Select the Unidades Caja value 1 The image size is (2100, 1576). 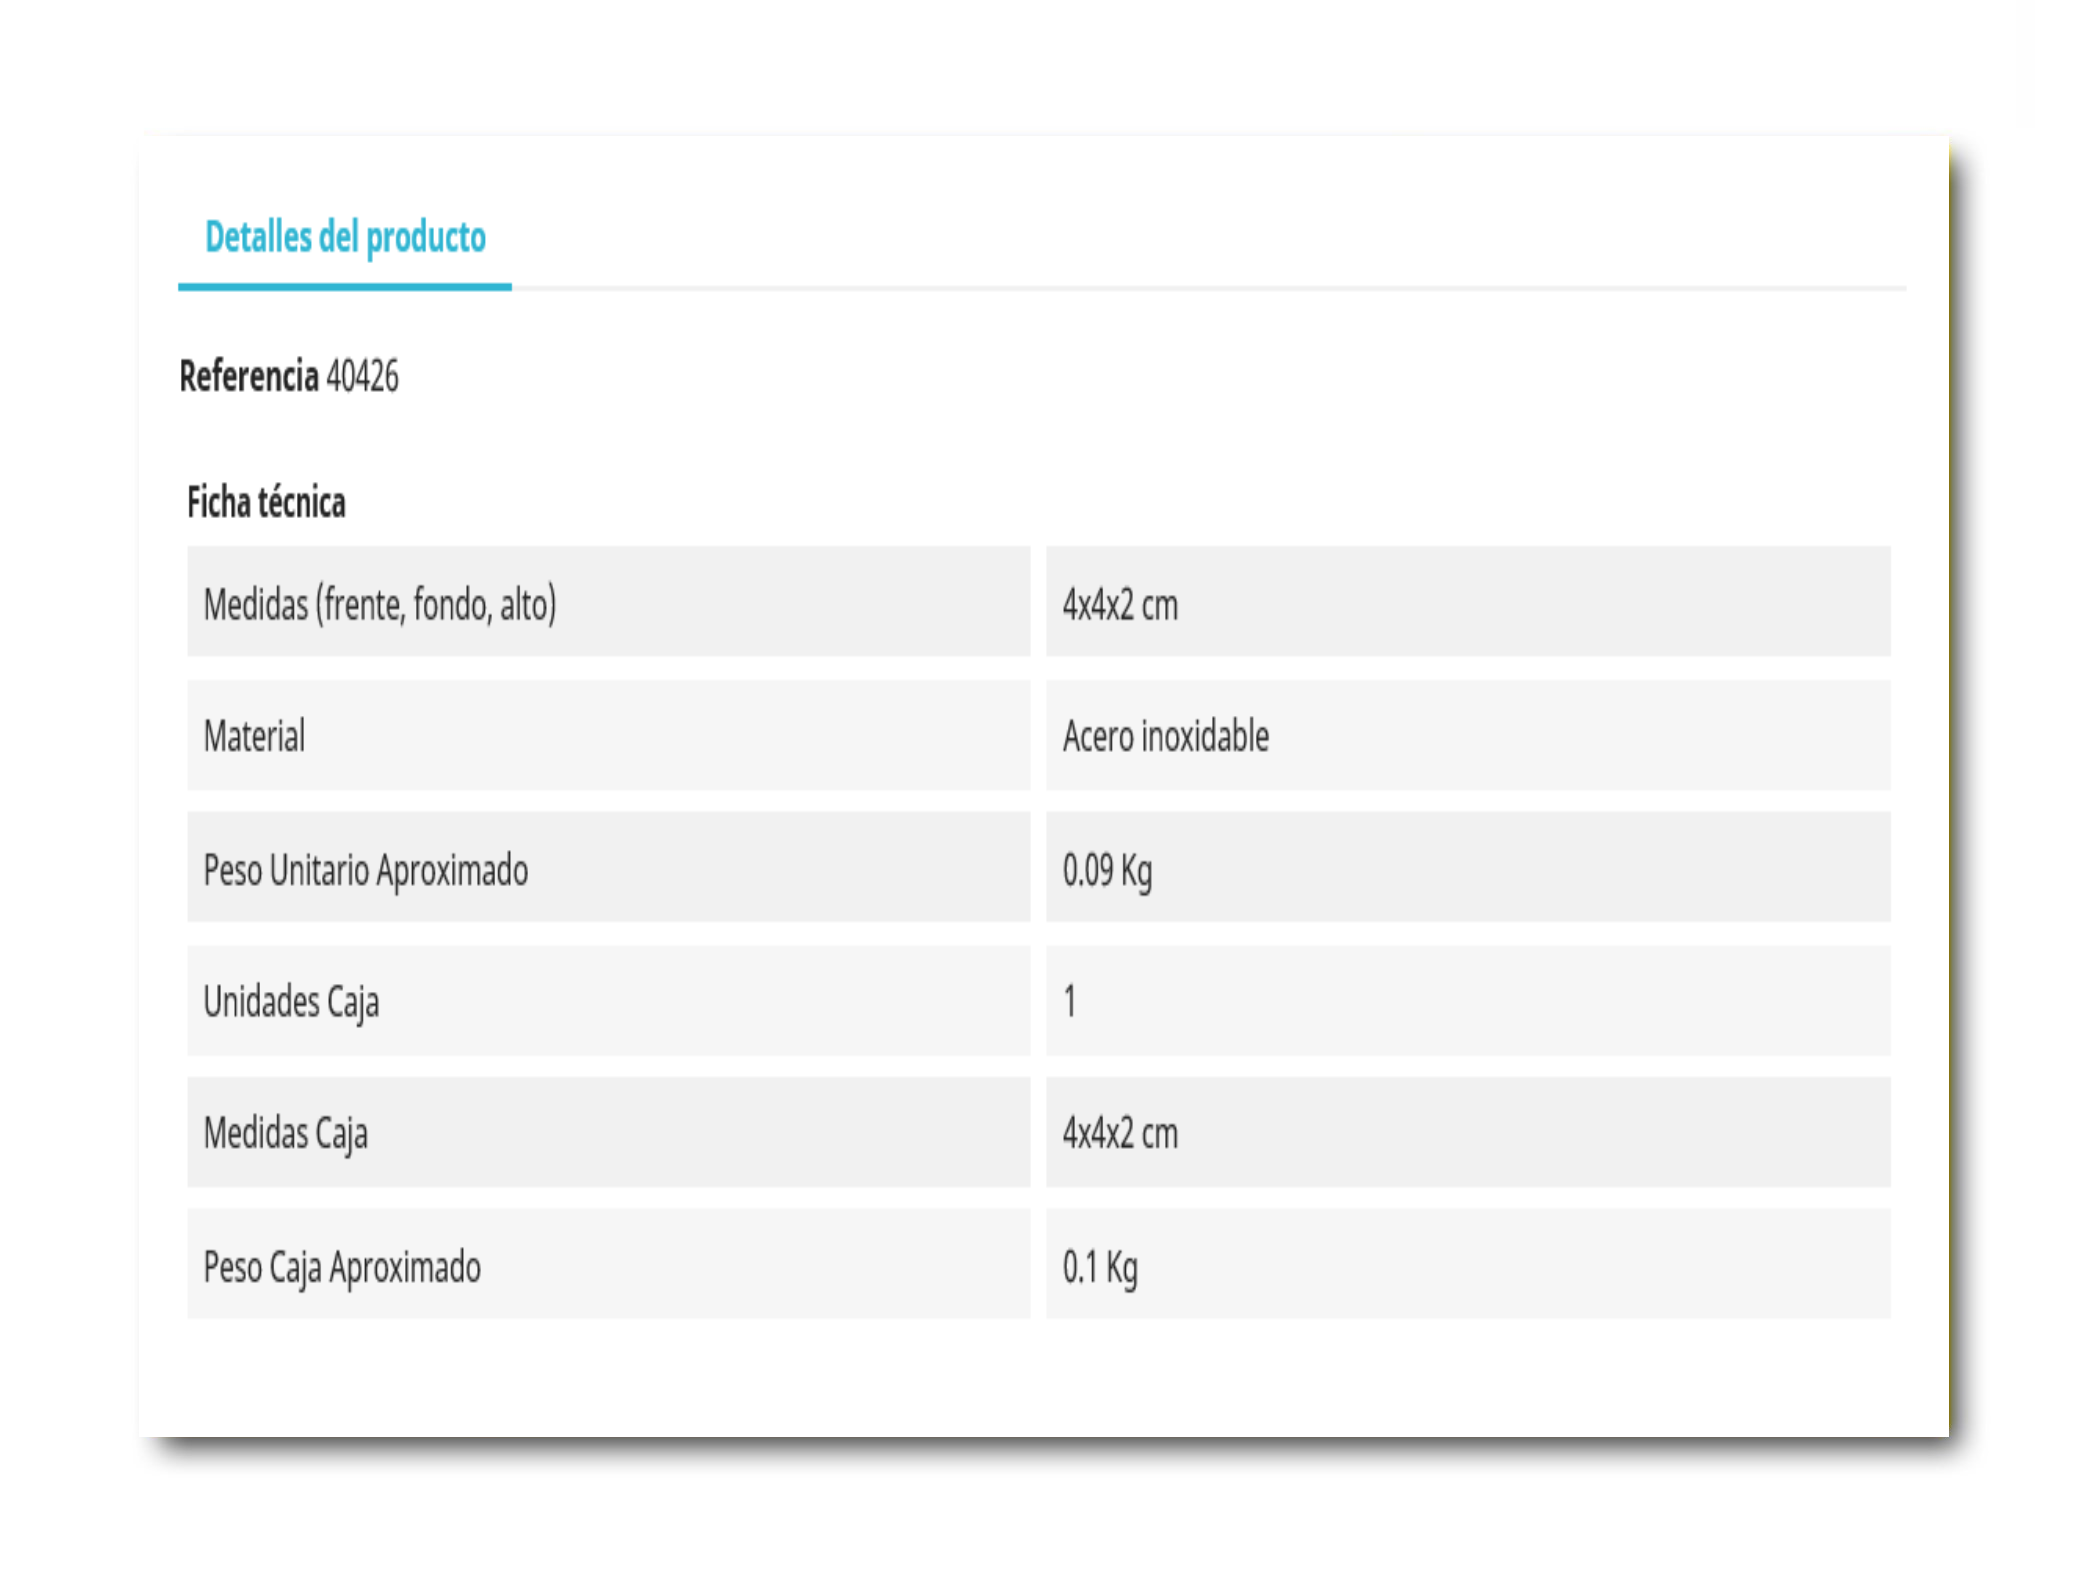(x=1069, y=1001)
